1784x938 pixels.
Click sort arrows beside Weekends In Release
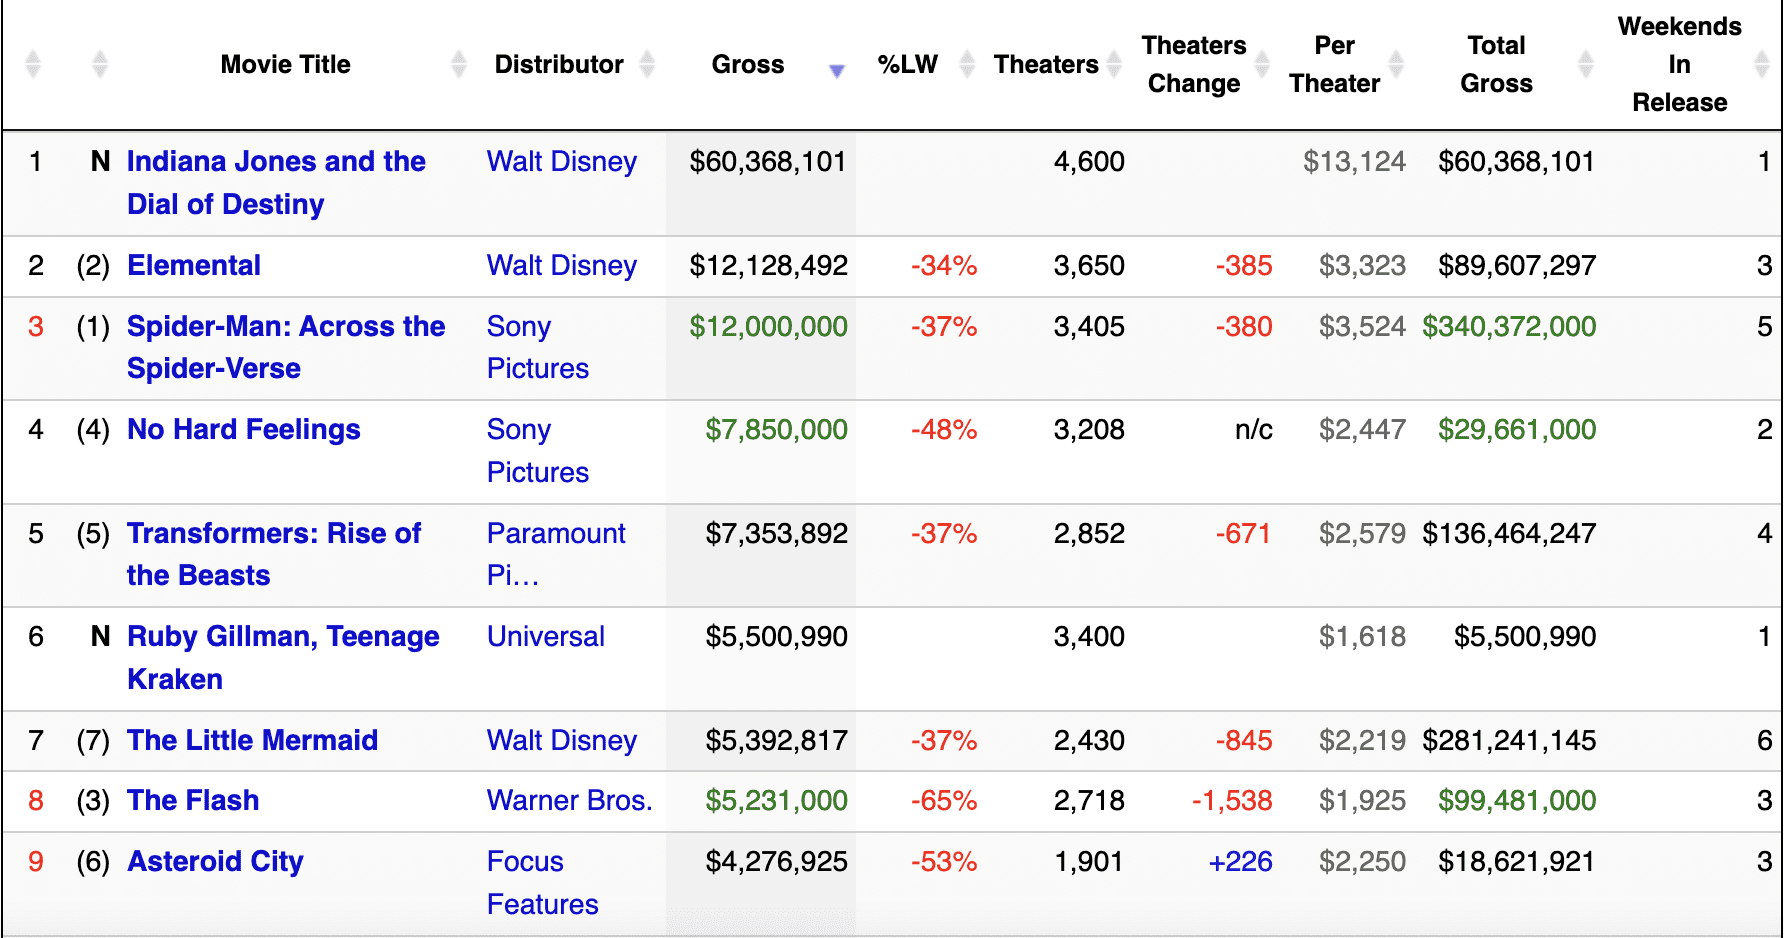pos(1762,64)
